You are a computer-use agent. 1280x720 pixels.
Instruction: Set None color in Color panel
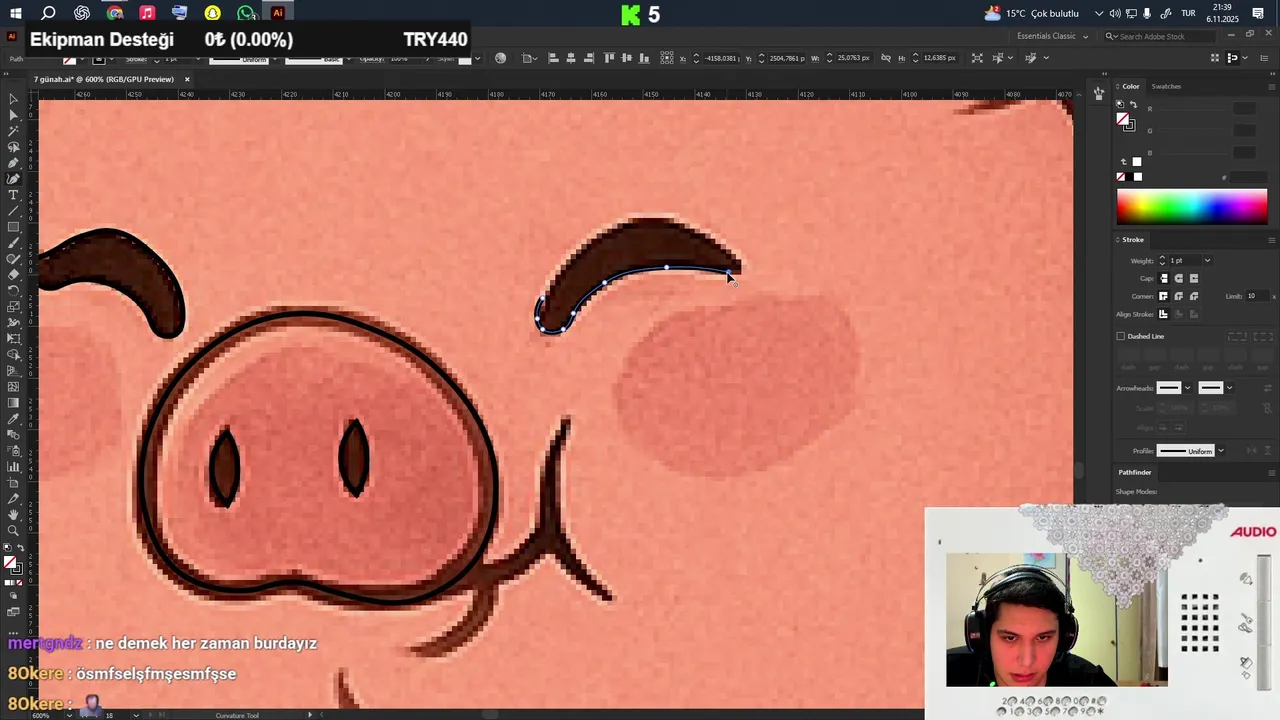[1121, 177]
